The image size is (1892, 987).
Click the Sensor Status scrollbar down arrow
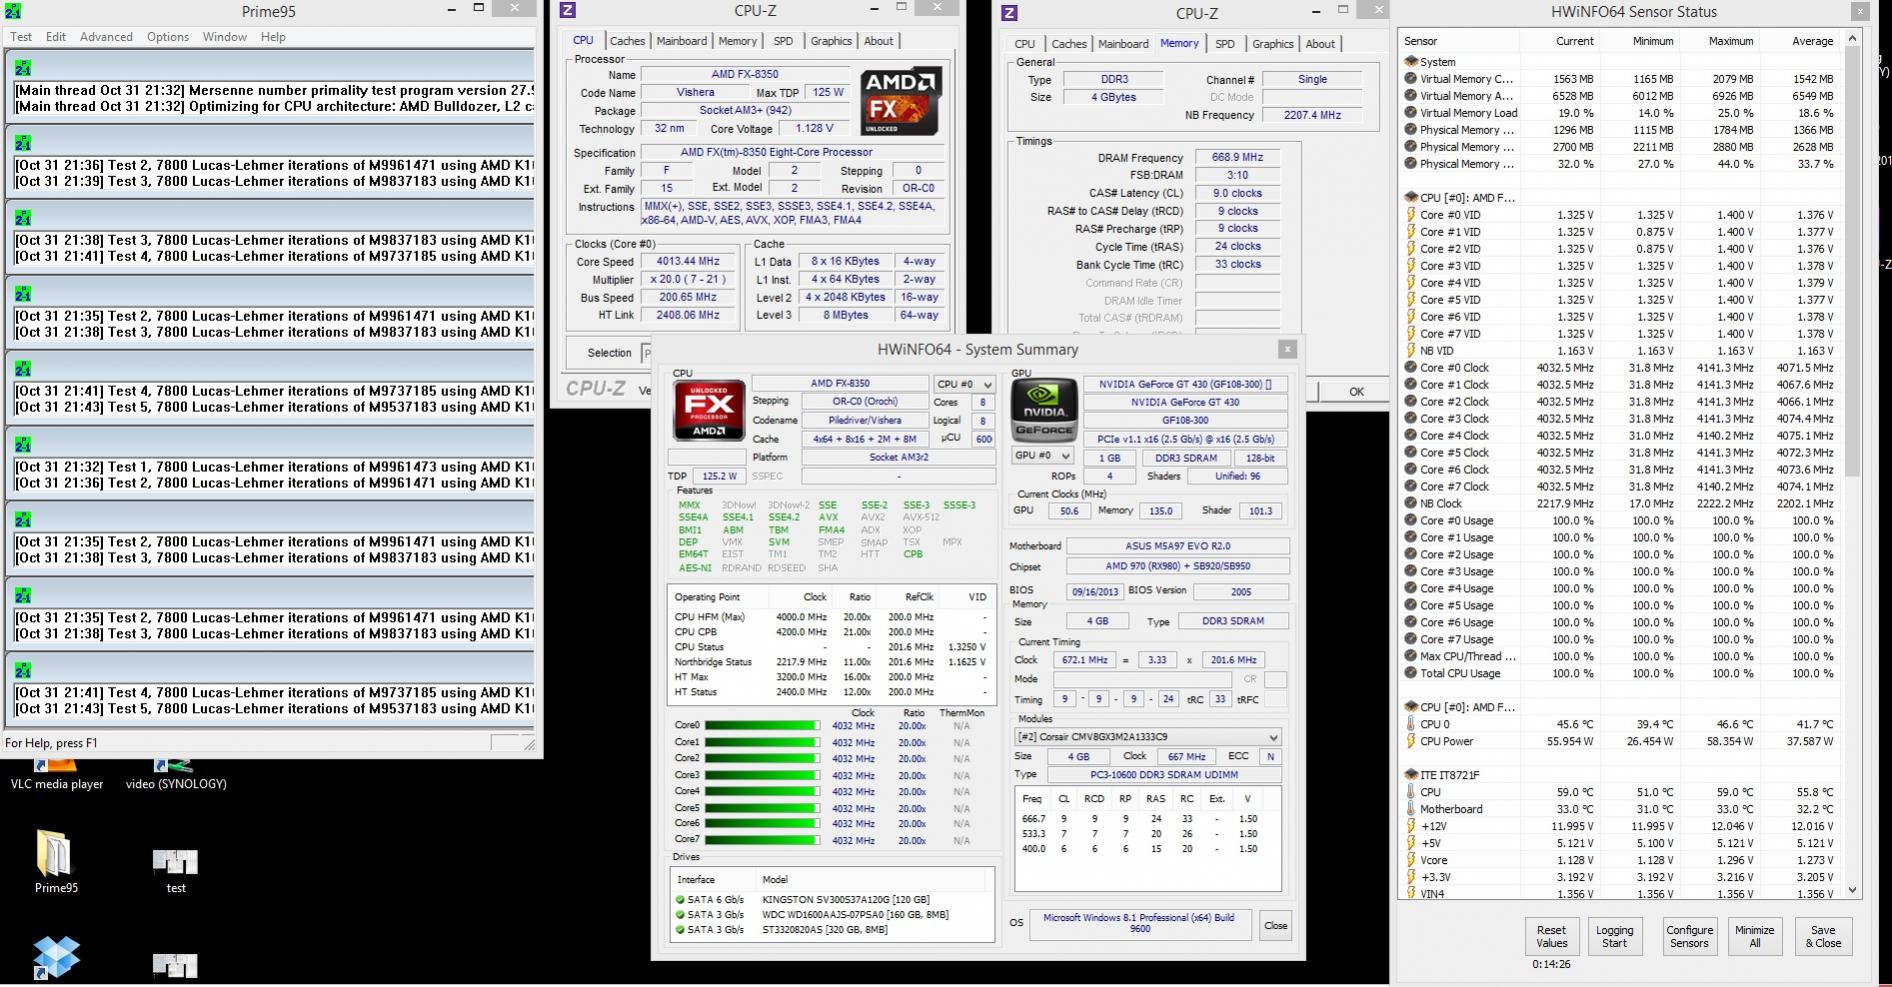coord(1852,889)
